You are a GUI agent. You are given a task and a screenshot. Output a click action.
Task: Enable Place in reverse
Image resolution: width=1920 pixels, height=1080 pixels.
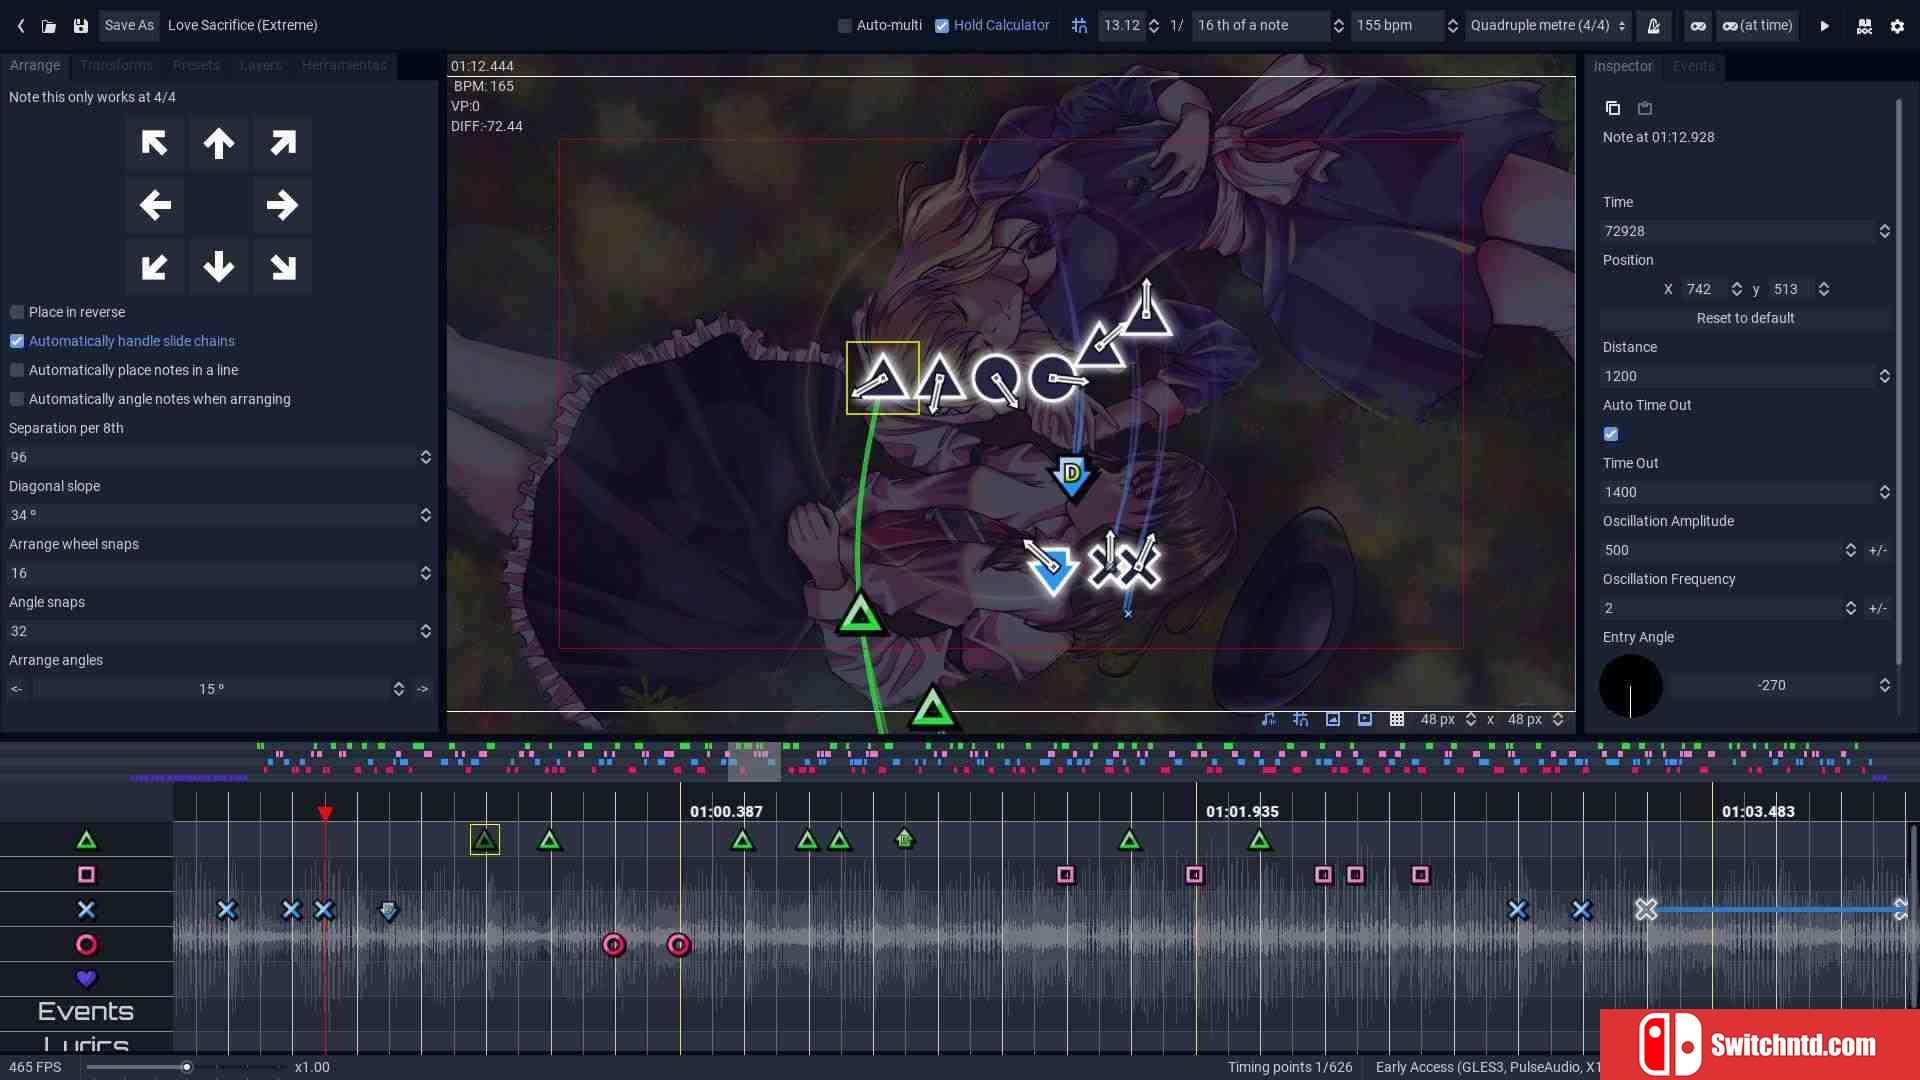click(x=17, y=312)
